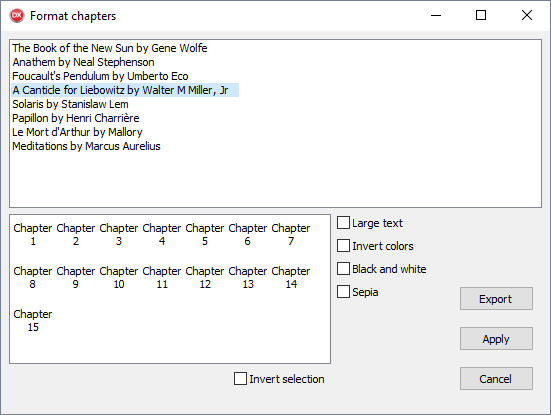Maximize the Format chapters window
This screenshot has width=551, height=415.
[481, 15]
